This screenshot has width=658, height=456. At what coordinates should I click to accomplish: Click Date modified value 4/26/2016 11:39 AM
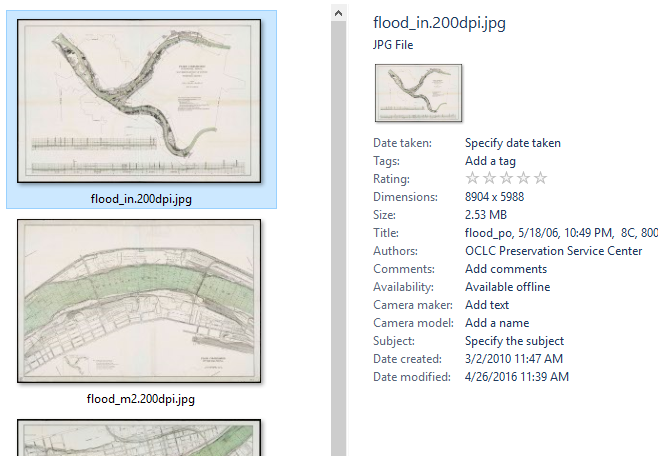517,377
